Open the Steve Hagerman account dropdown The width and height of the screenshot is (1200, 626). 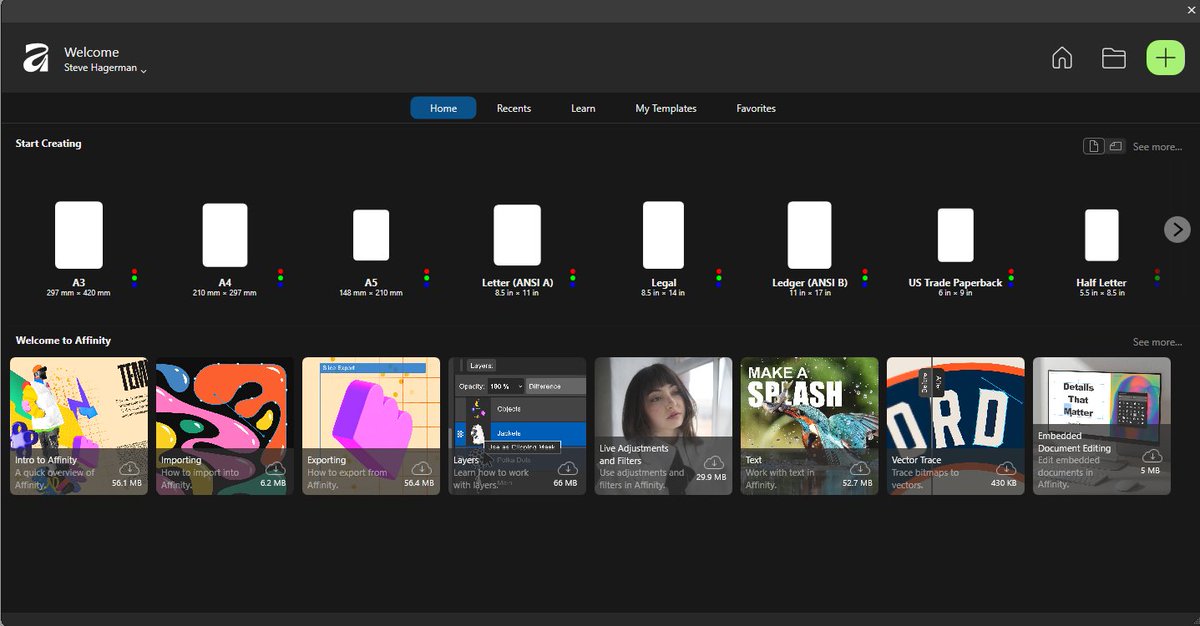[x=106, y=69]
